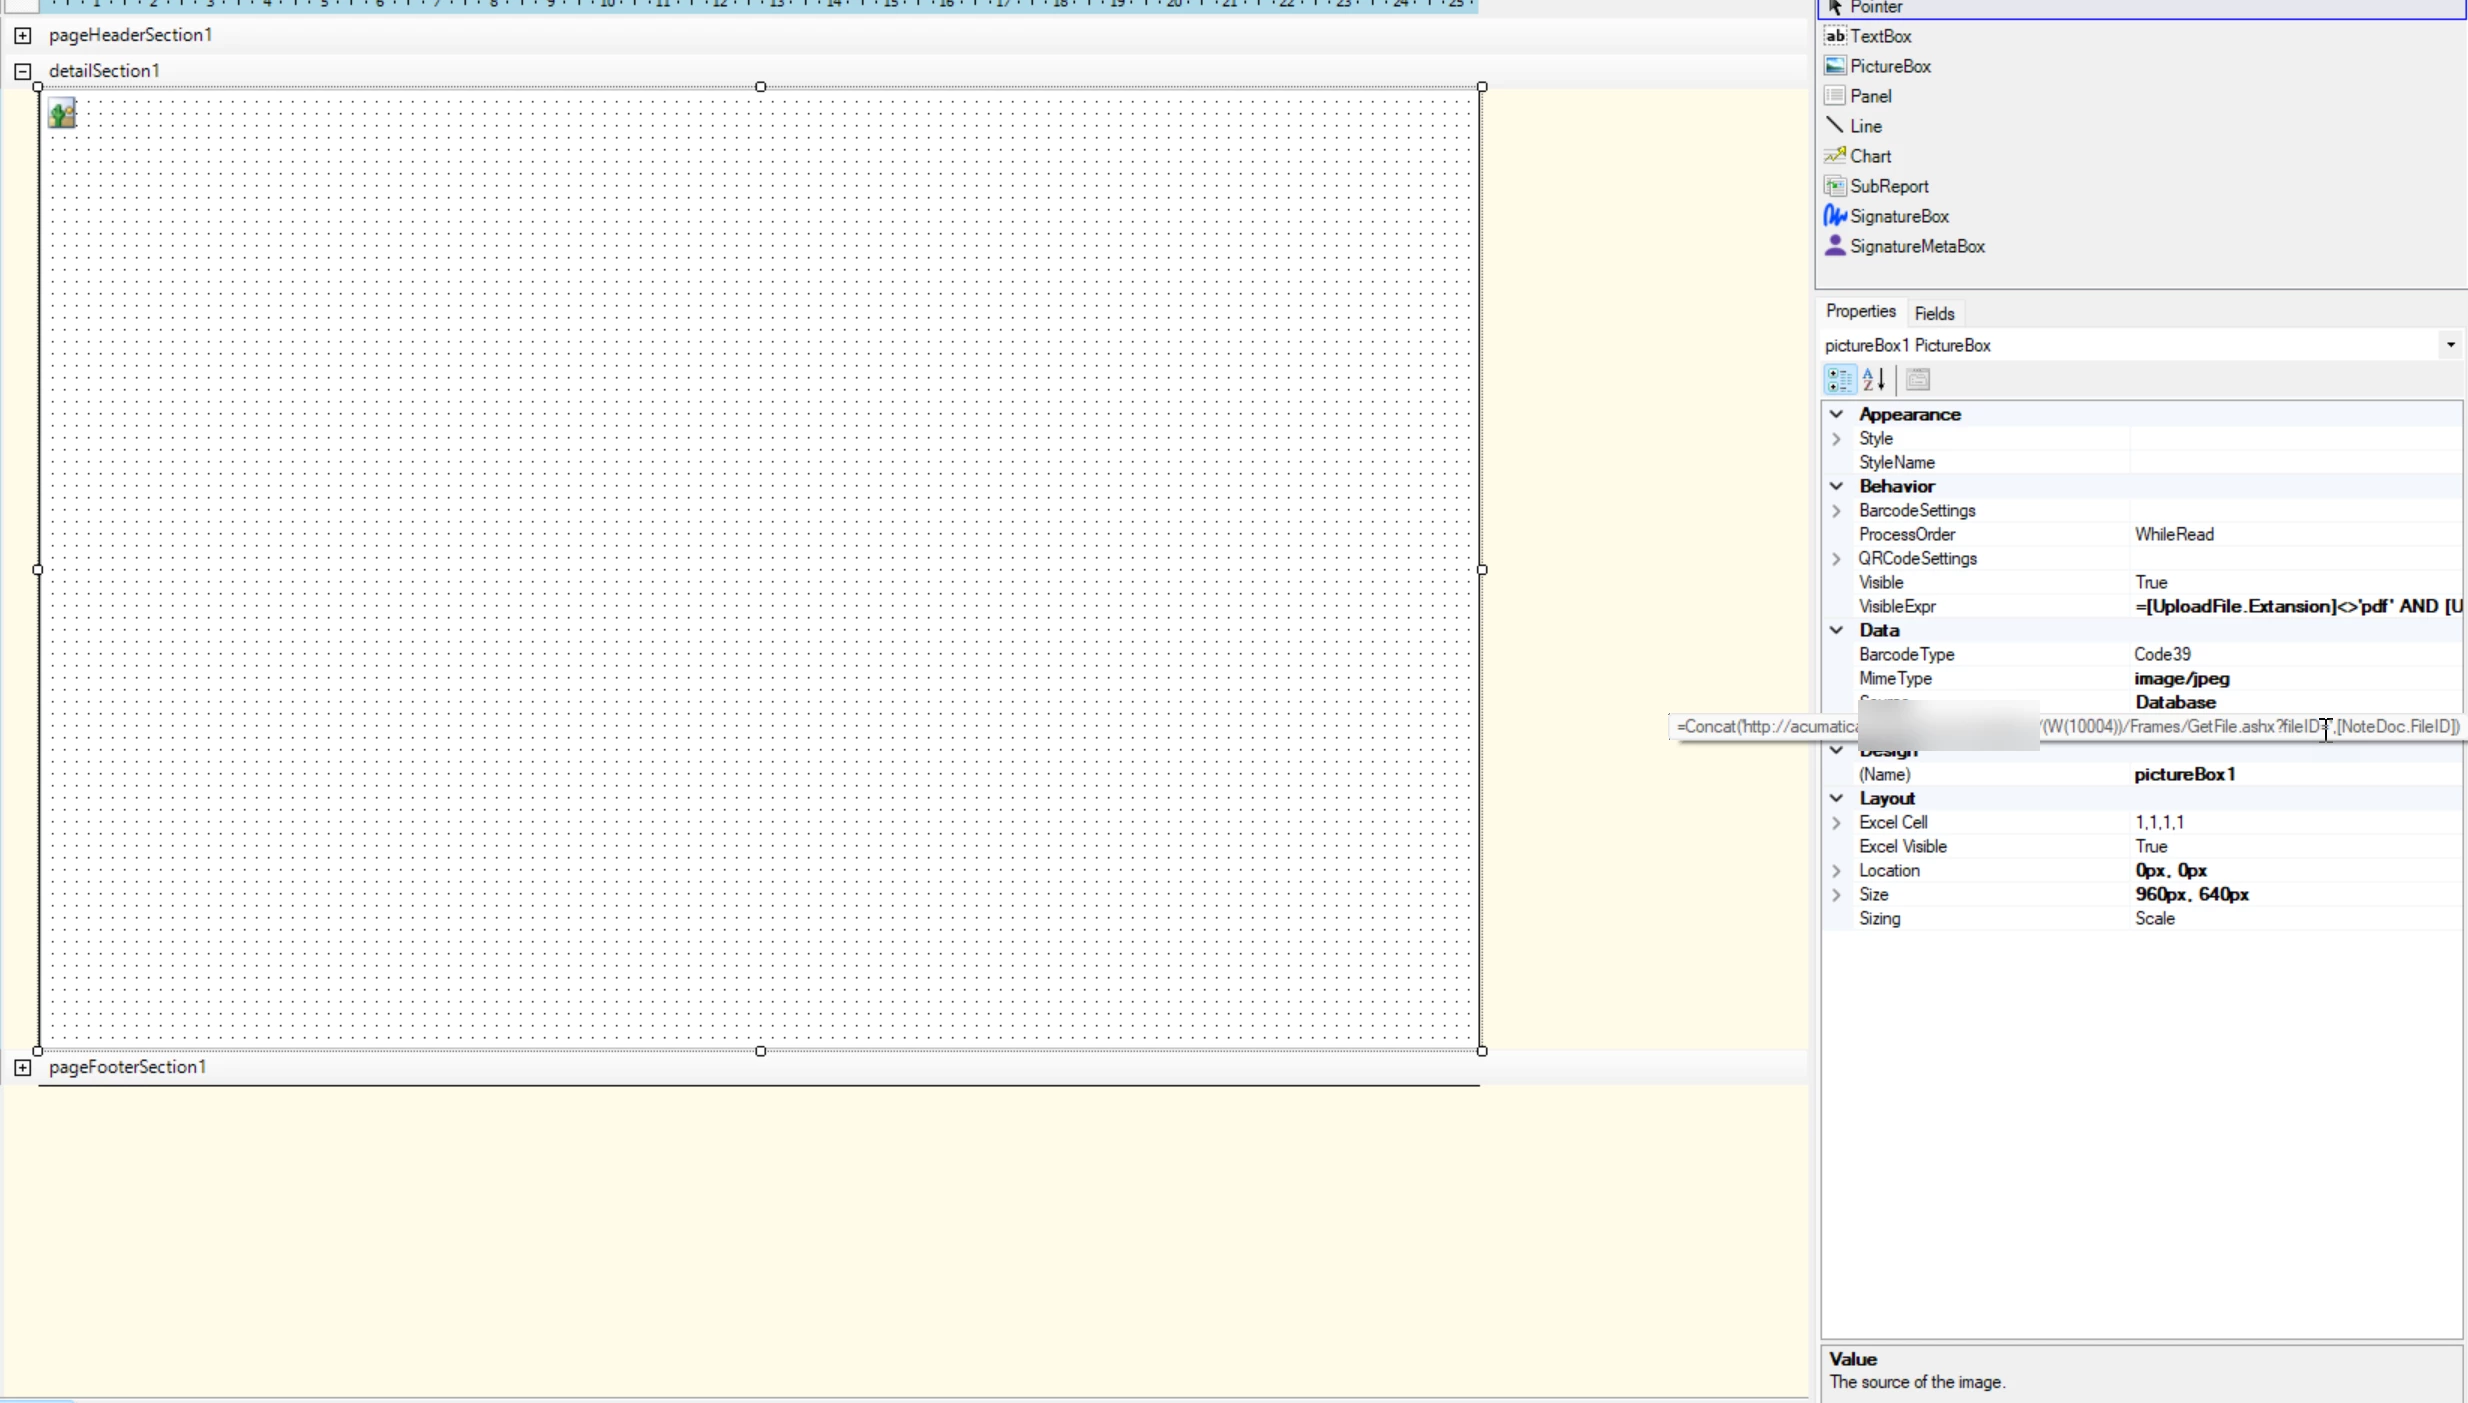Screen dimensions: 2468x1403
Task: Open the Properties tab
Action: pyautogui.click(x=1860, y=312)
